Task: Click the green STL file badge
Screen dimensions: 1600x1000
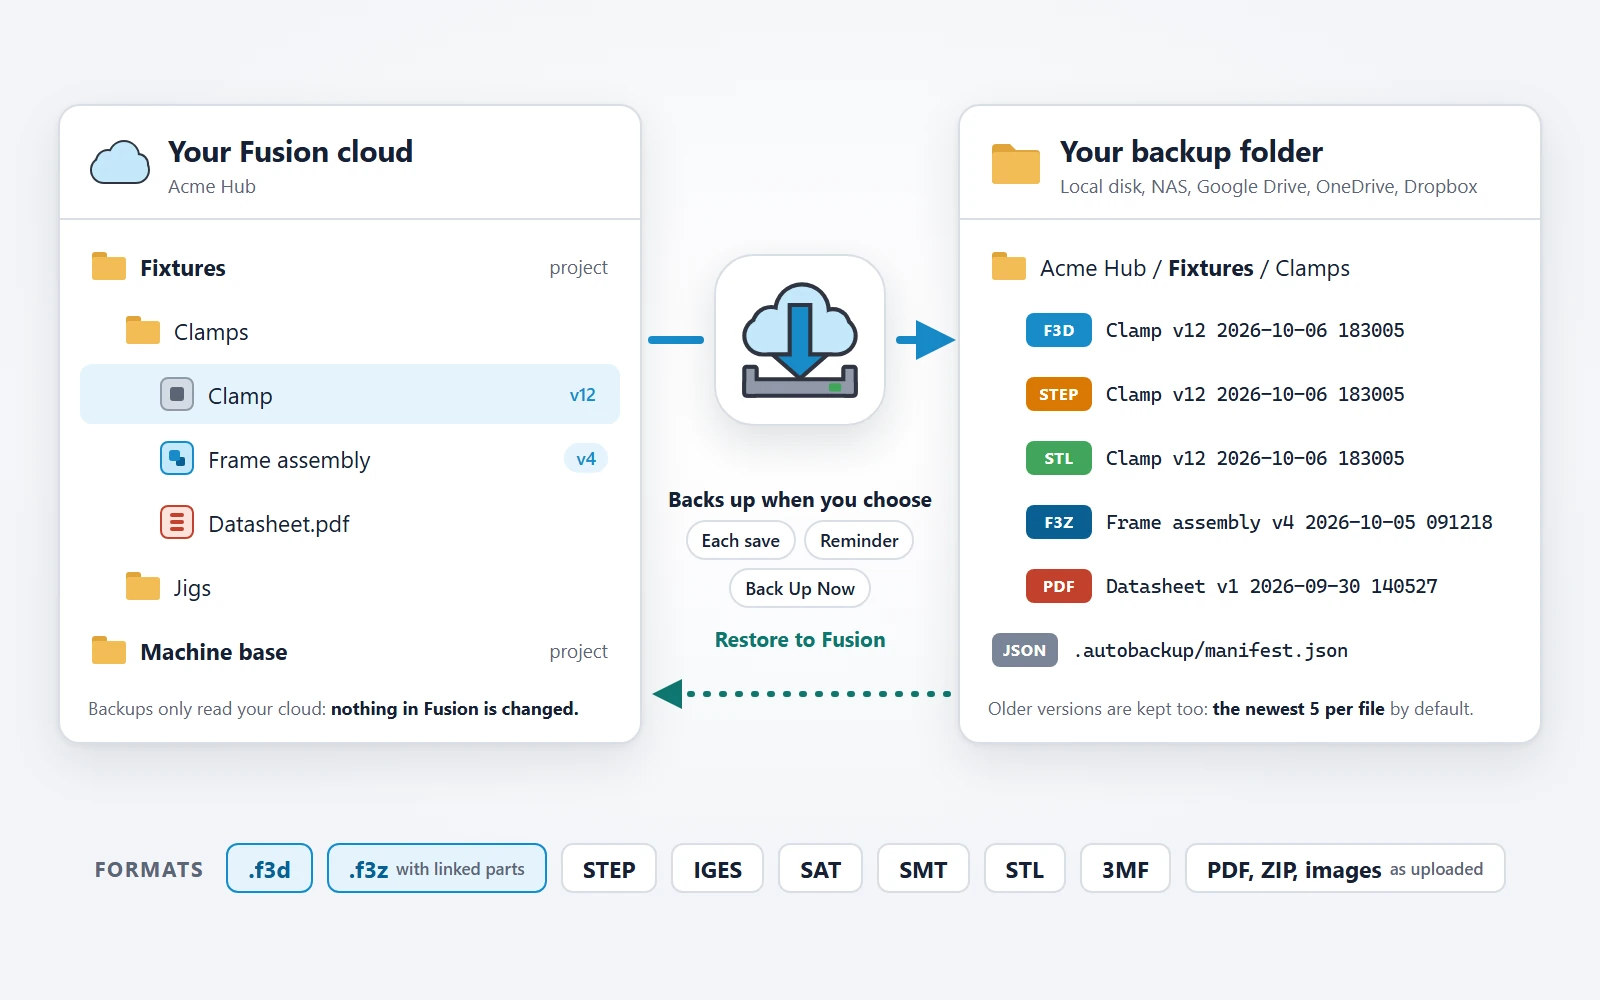Action: pos(1059,458)
